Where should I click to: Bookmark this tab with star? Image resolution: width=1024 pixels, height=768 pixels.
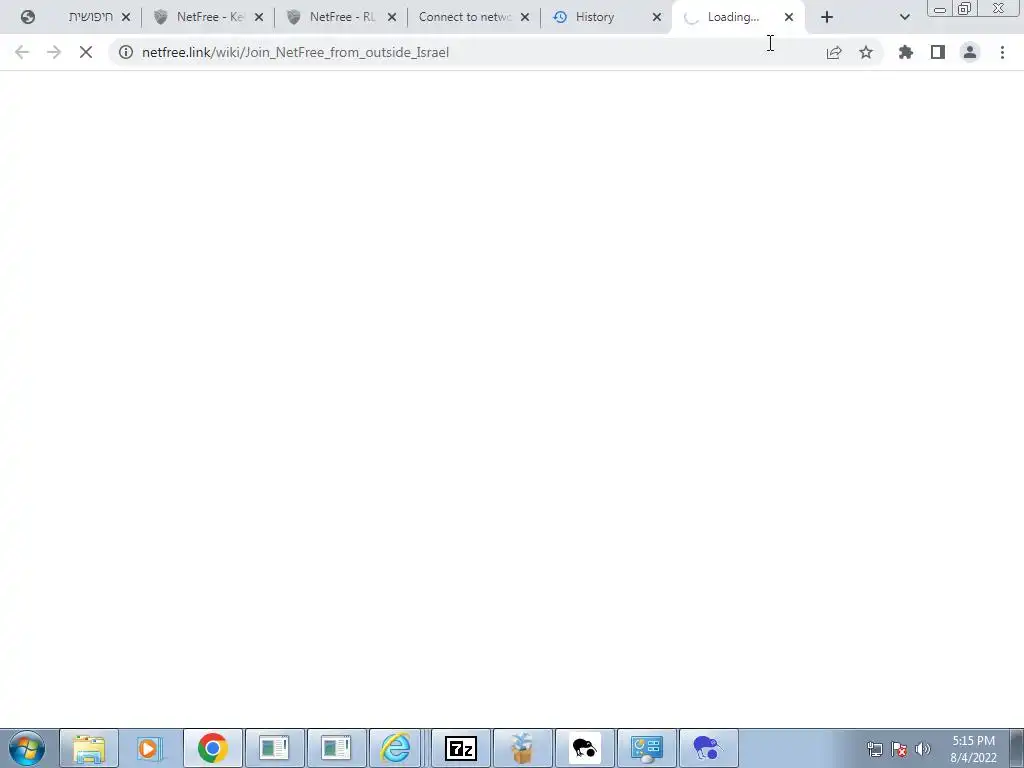pyautogui.click(x=866, y=52)
